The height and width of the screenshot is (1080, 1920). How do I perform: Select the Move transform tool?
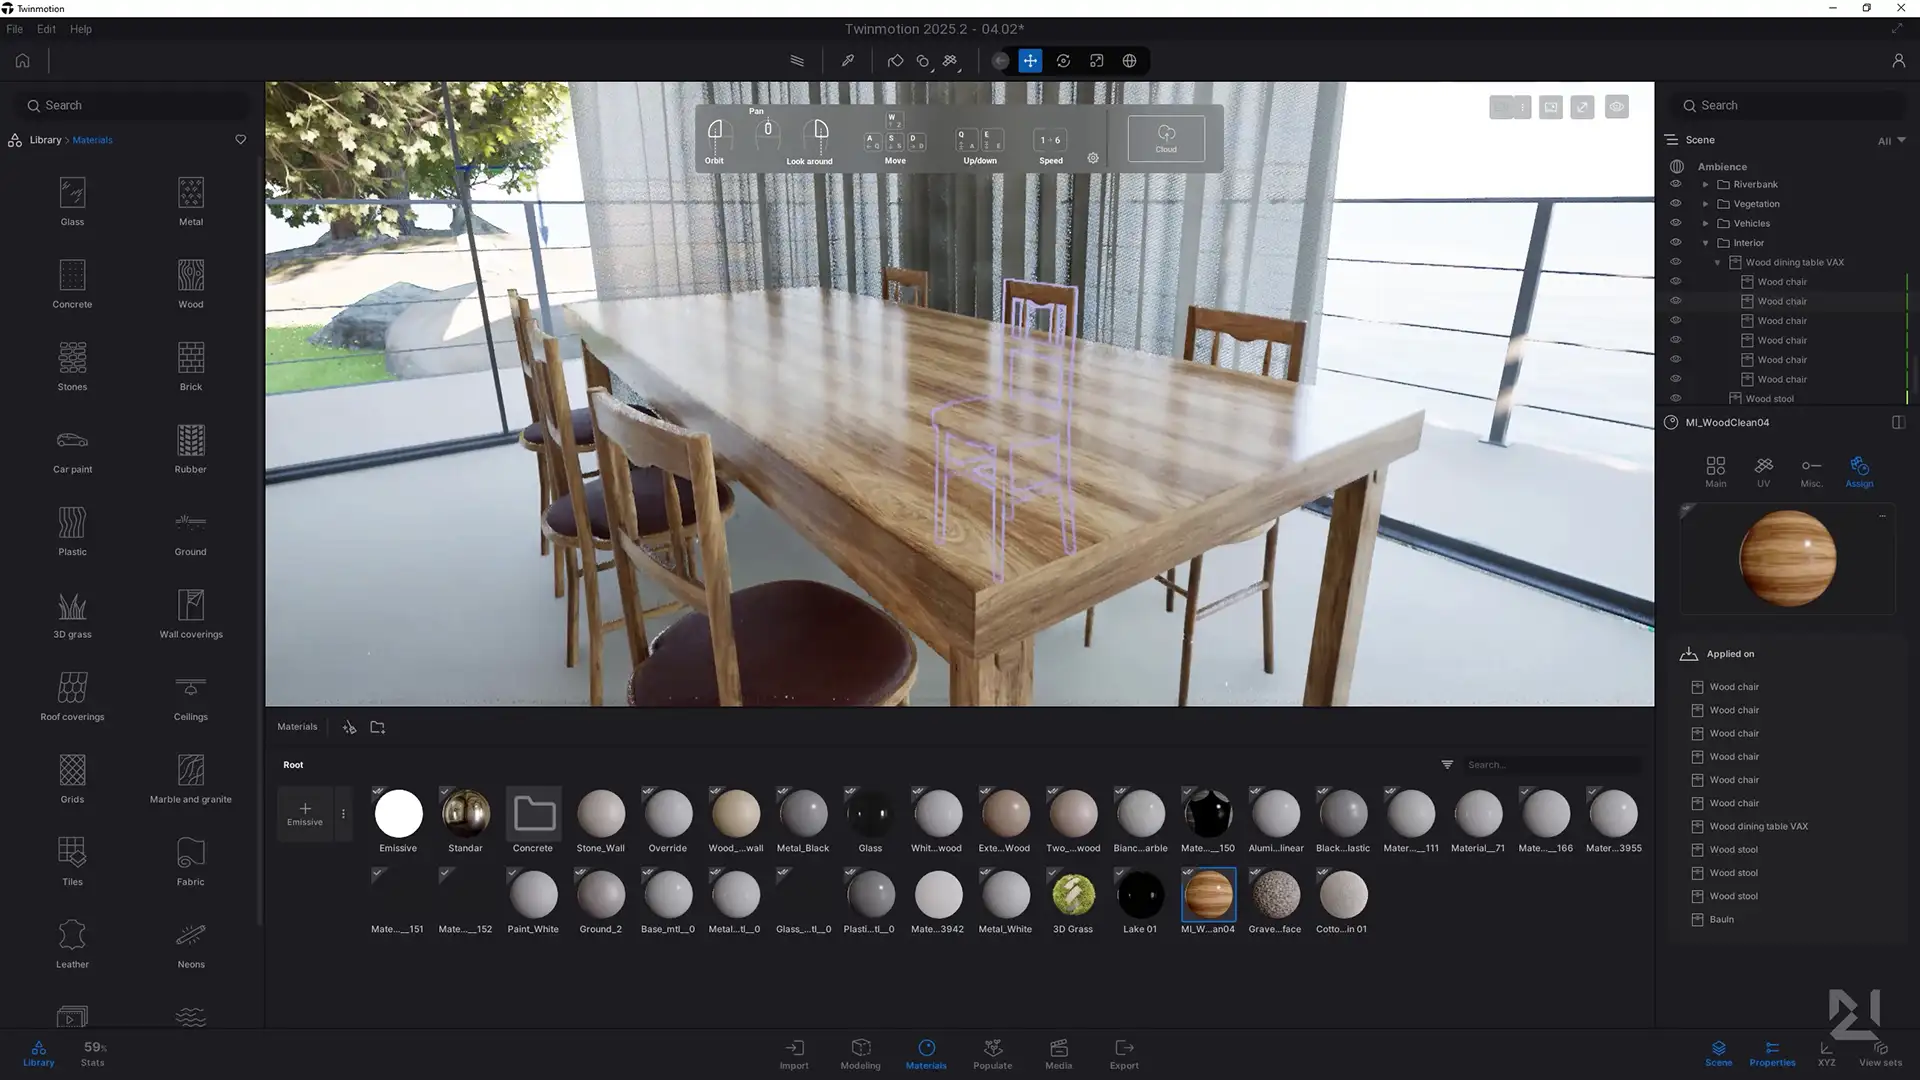coord(1030,61)
